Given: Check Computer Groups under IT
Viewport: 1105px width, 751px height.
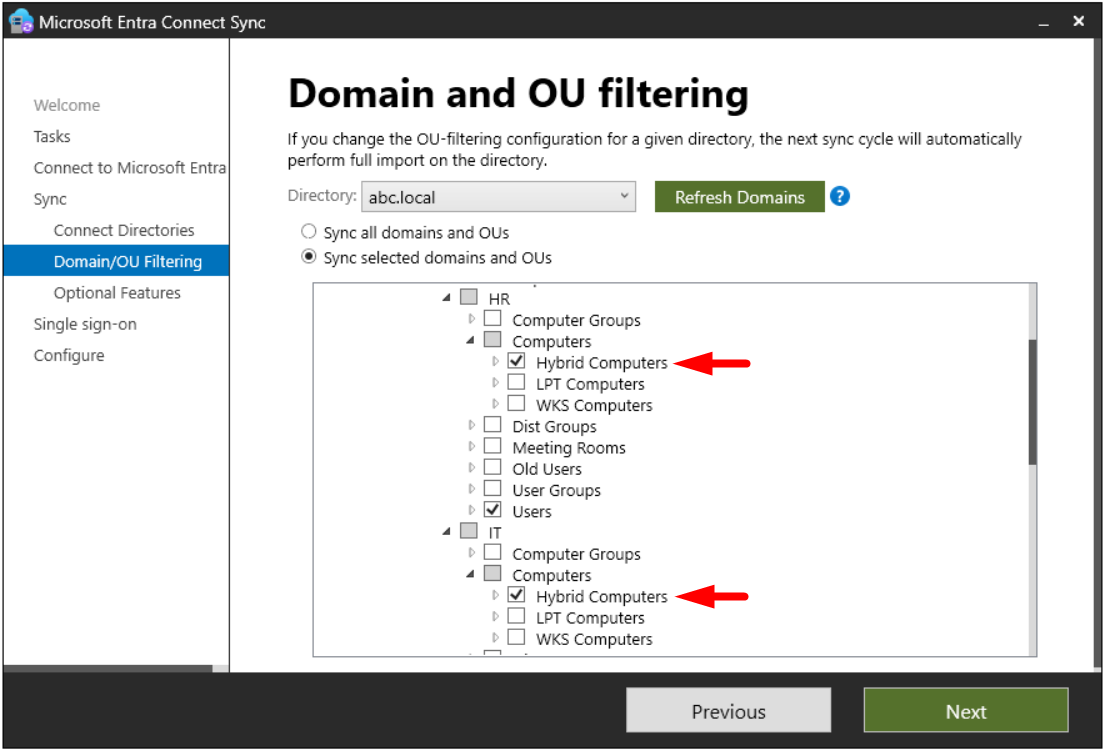Looking at the screenshot, I should (493, 552).
